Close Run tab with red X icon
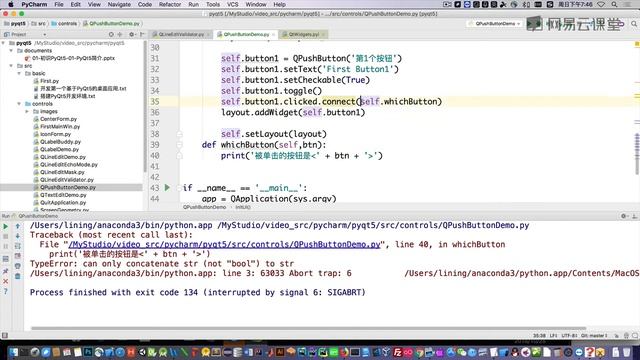 point(6,281)
